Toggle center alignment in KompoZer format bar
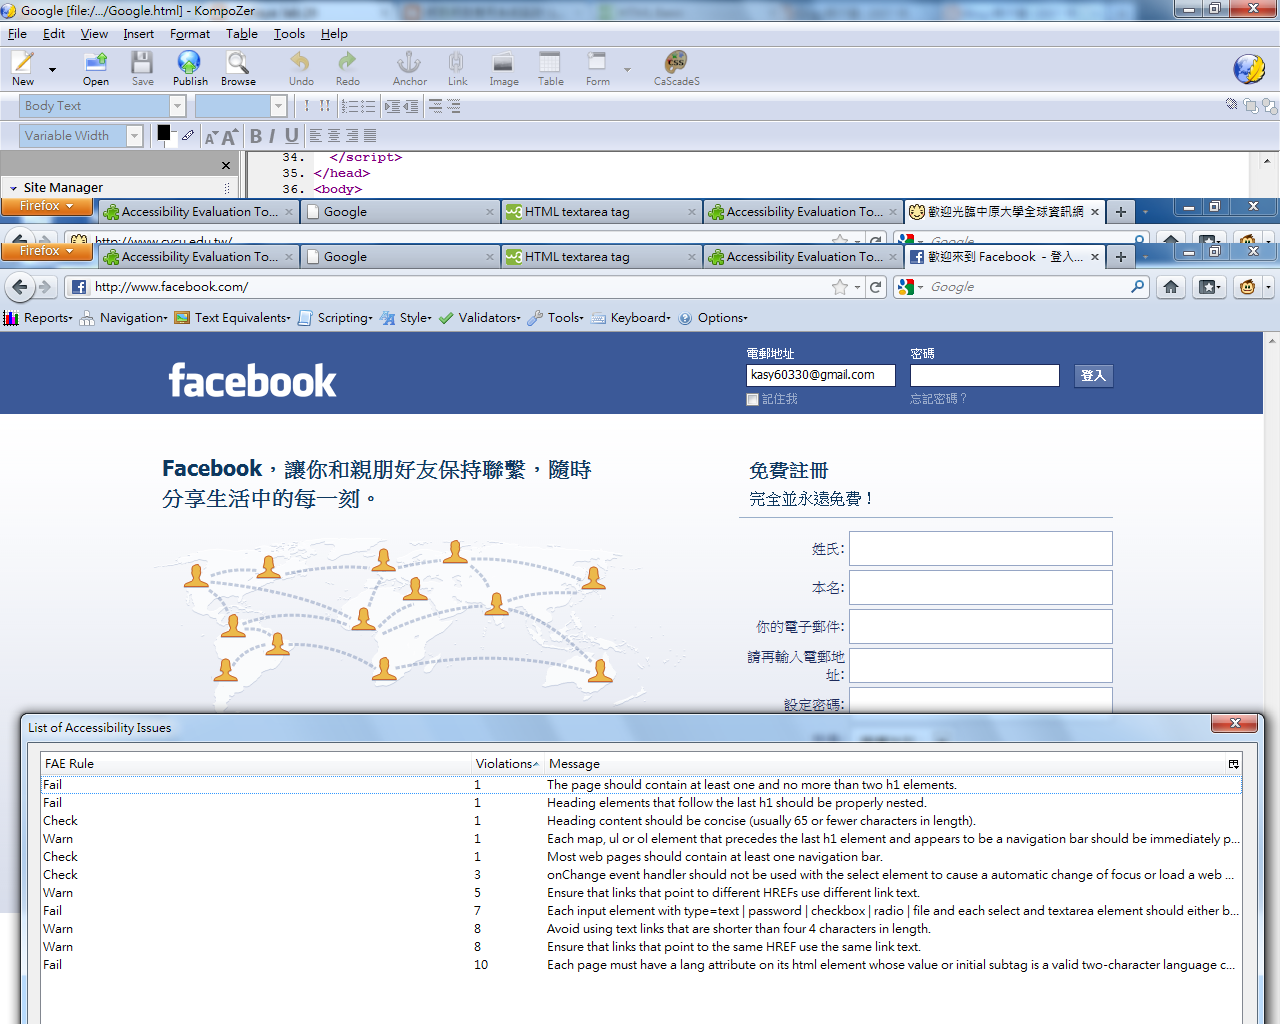This screenshot has height=1024, width=1280. coord(334,135)
